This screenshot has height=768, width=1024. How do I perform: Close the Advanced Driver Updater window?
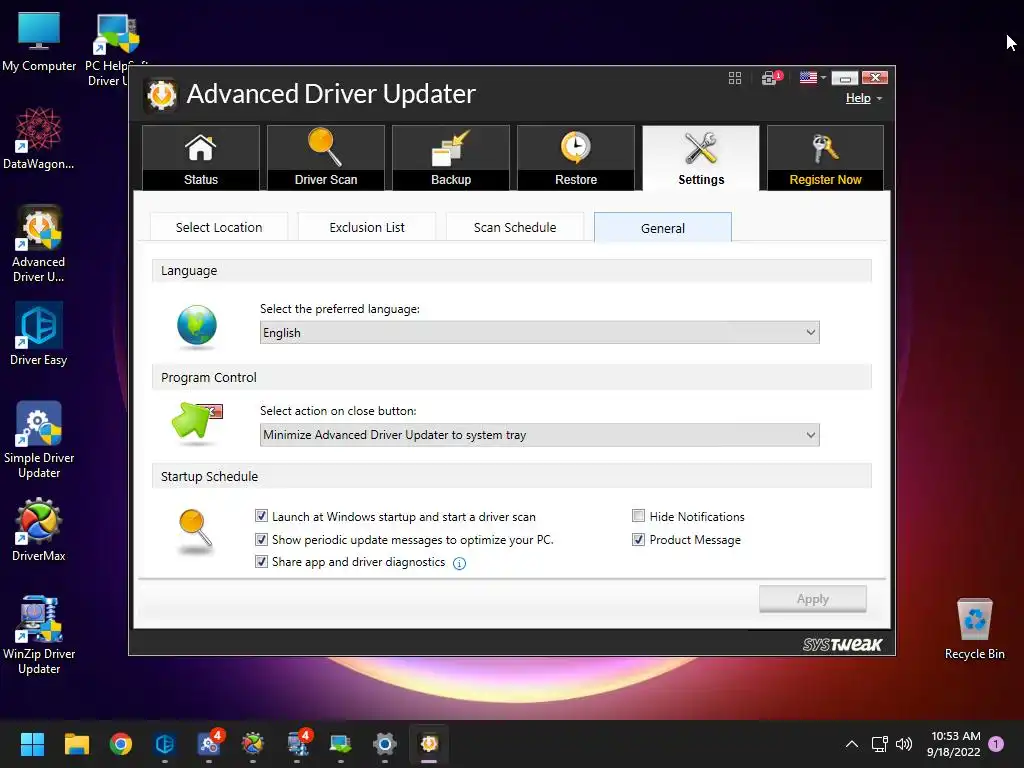click(874, 78)
